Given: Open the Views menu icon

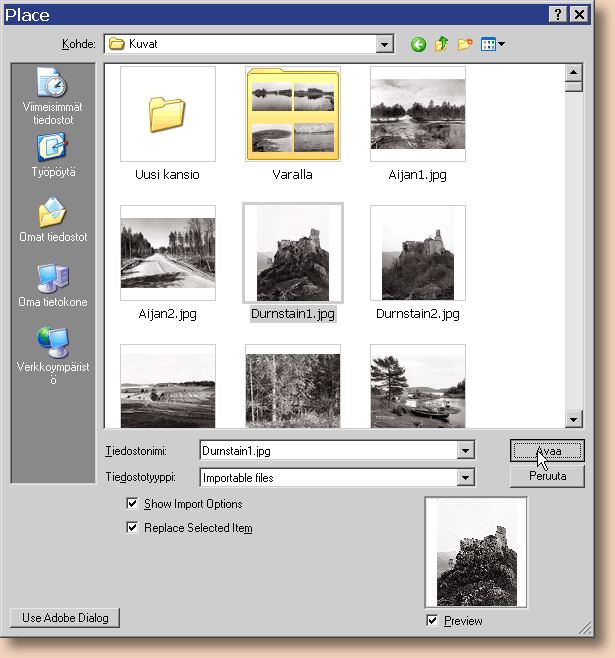Looking at the screenshot, I should pos(492,44).
